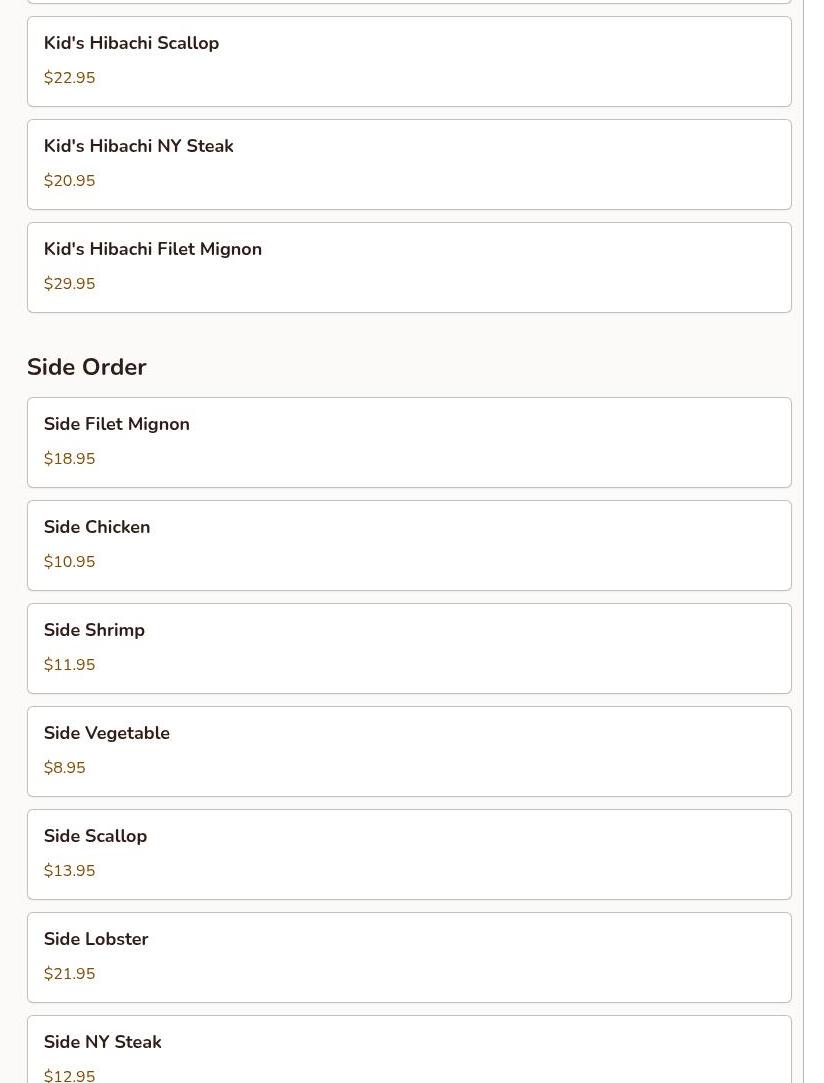Click the $21.95 Side Lobster price

tap(70, 974)
